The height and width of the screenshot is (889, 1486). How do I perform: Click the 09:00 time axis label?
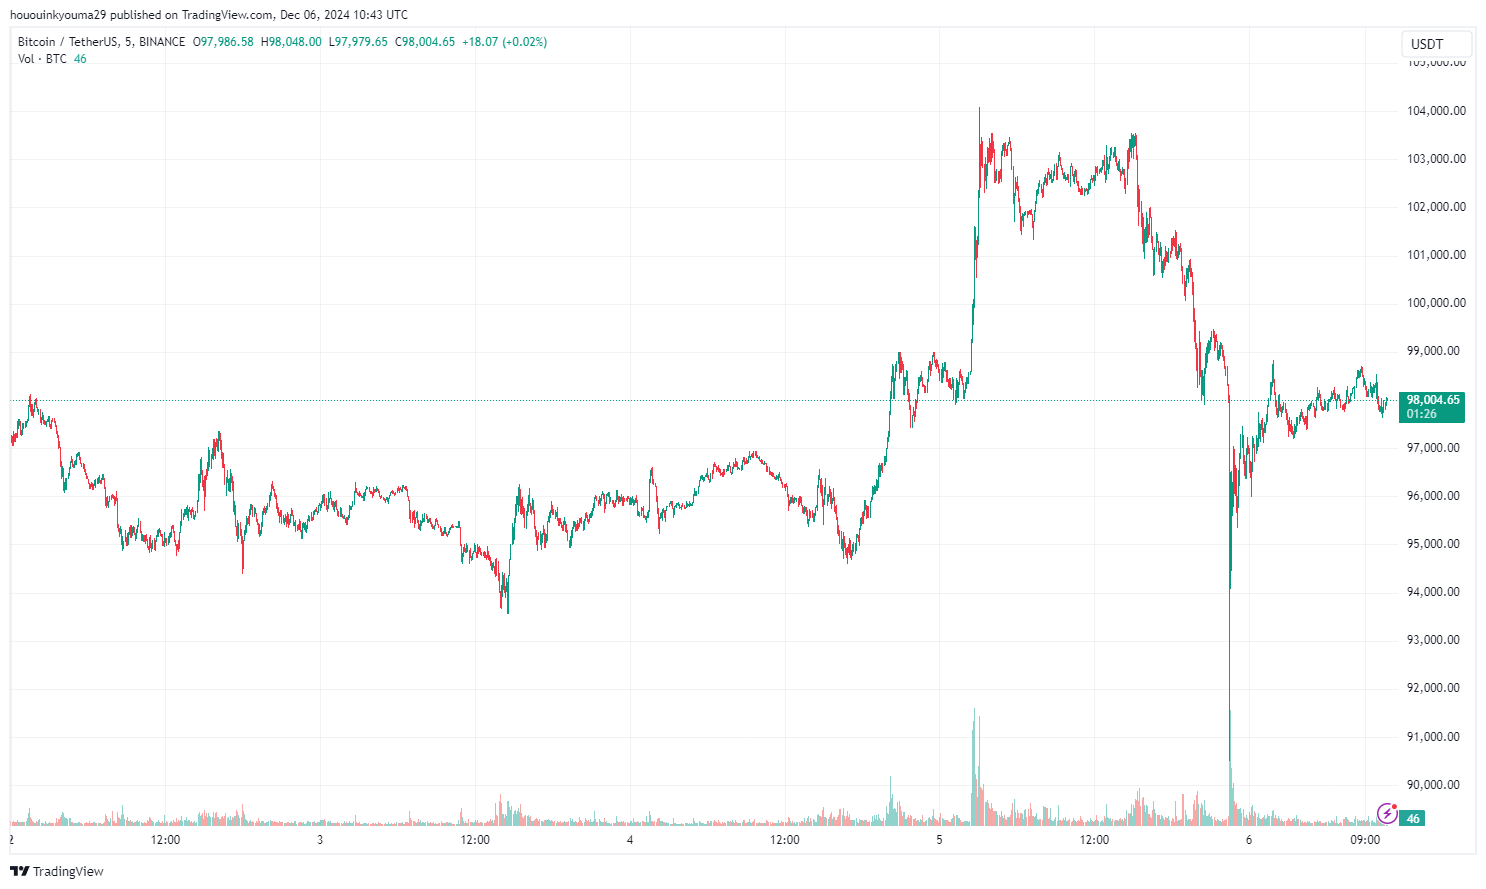coord(1365,840)
